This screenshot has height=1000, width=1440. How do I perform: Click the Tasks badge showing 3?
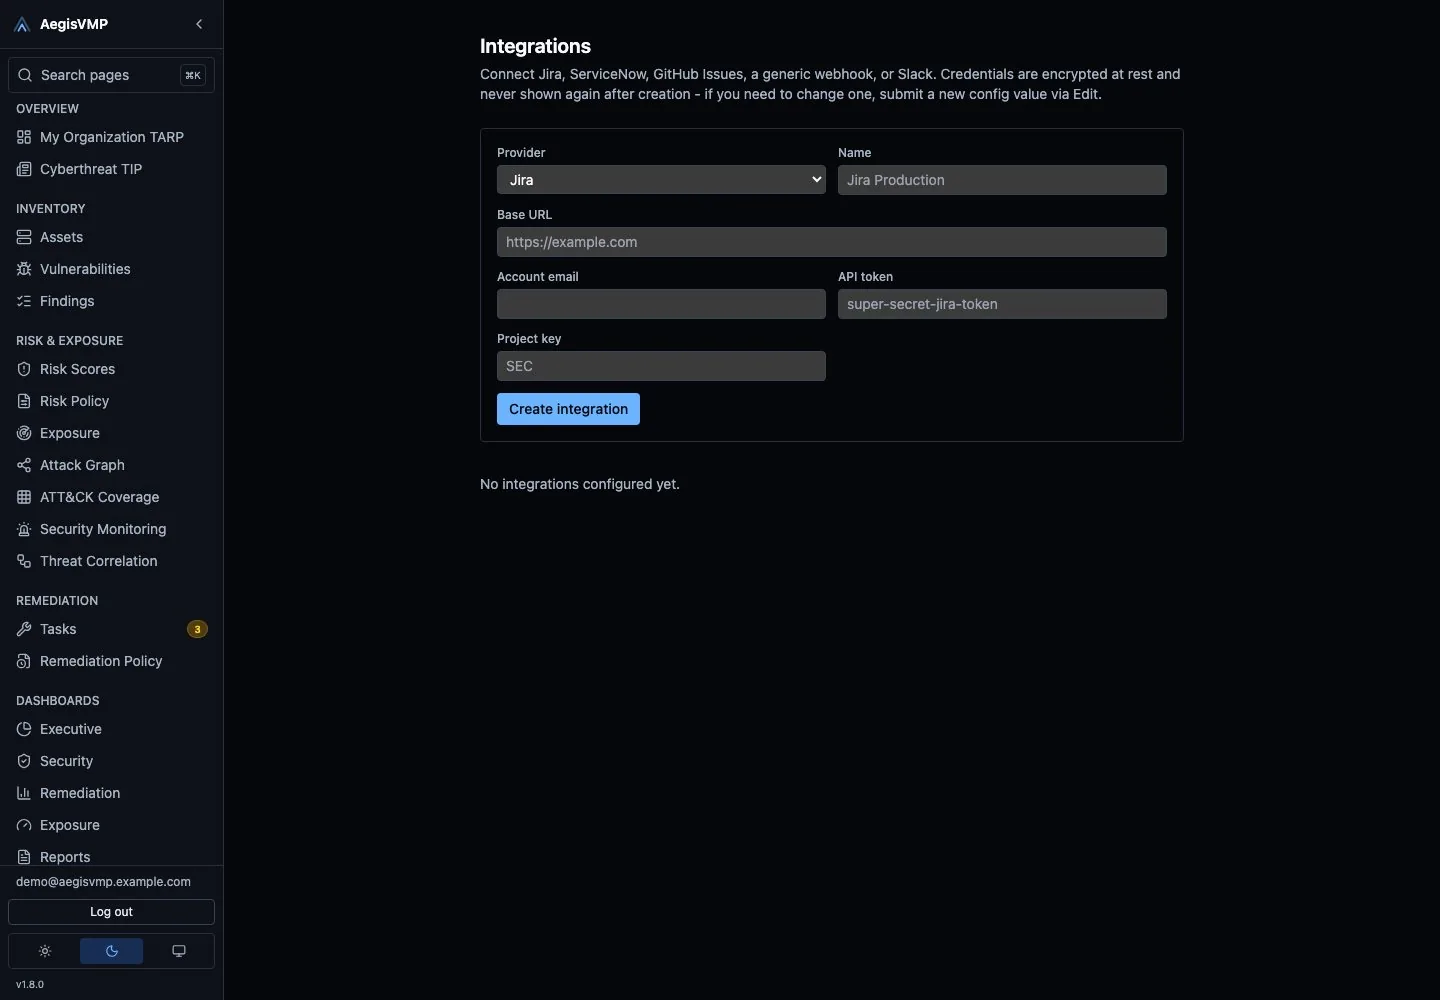click(x=197, y=629)
